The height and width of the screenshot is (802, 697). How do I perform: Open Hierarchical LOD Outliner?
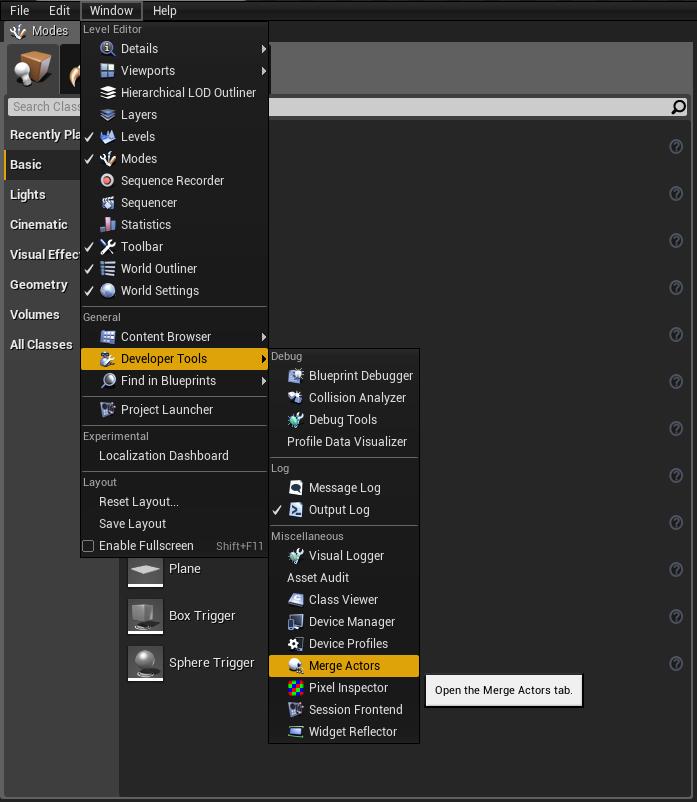[188, 93]
